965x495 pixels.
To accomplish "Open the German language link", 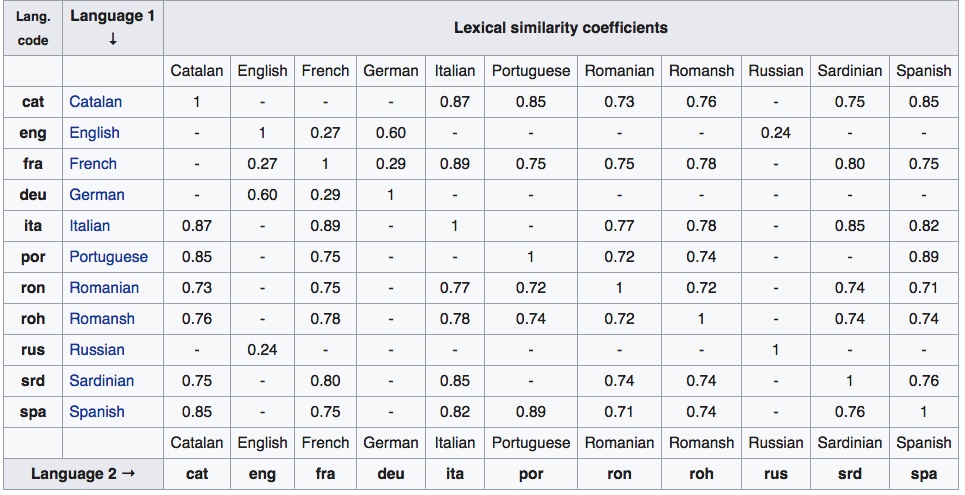I will point(95,194).
